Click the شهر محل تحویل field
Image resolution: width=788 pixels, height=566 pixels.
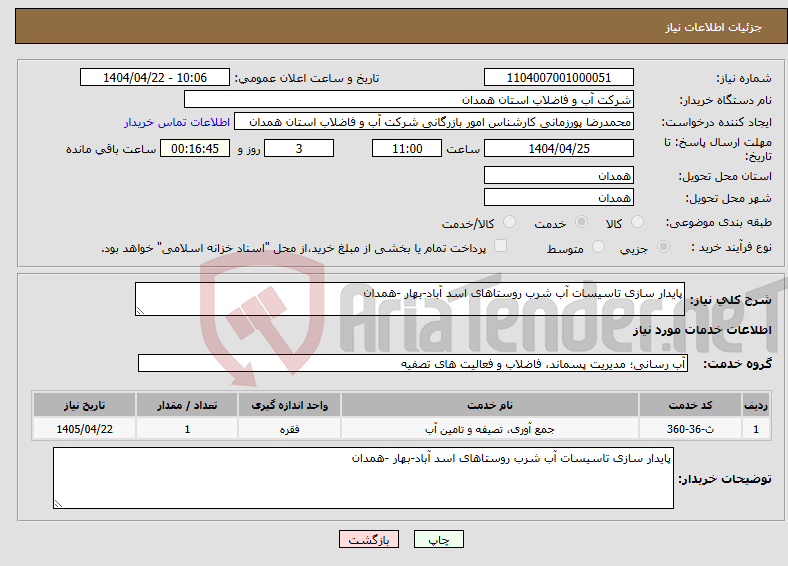click(559, 197)
